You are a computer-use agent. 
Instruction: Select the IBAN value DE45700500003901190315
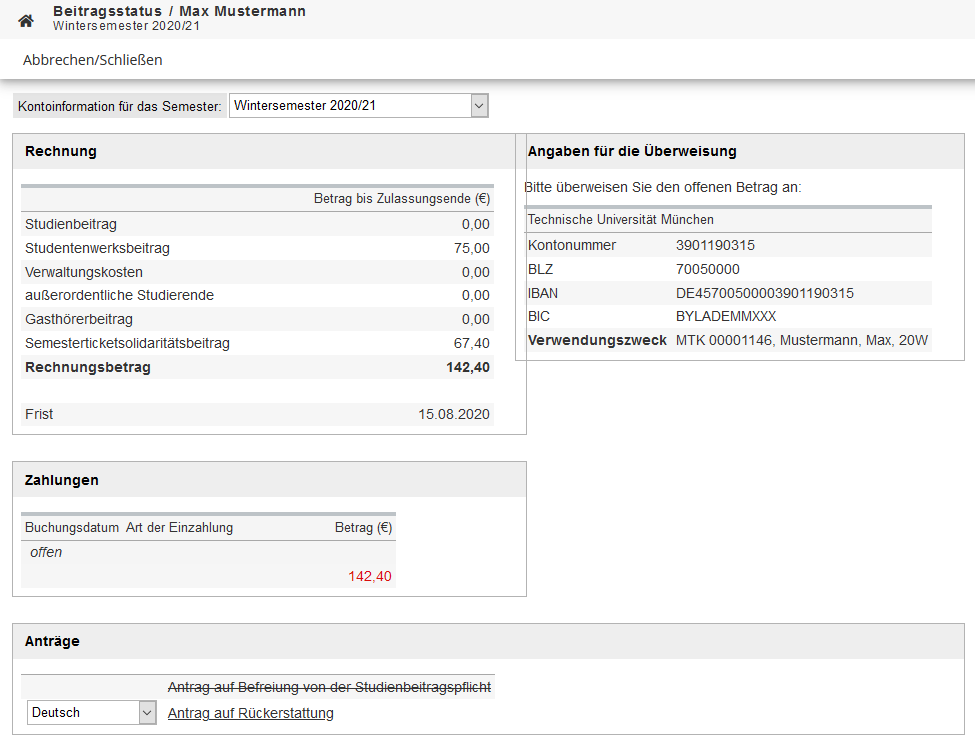[x=764, y=293]
